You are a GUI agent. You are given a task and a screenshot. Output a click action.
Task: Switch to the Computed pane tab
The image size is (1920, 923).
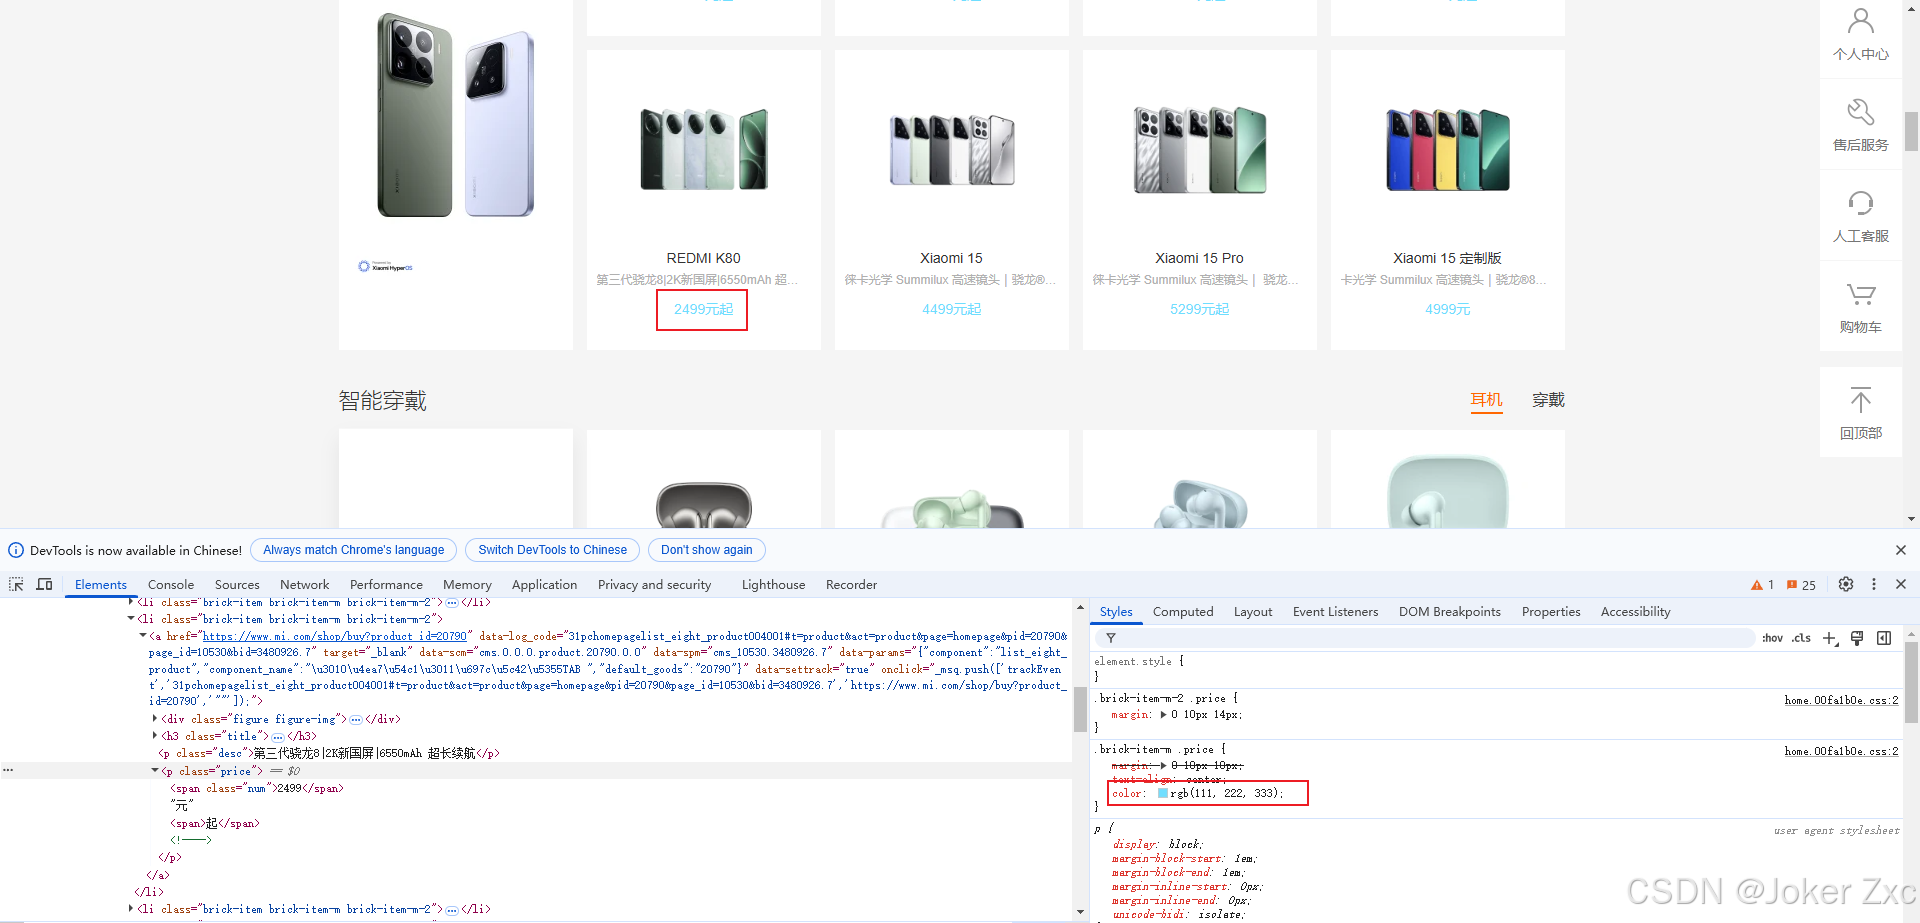(x=1183, y=612)
